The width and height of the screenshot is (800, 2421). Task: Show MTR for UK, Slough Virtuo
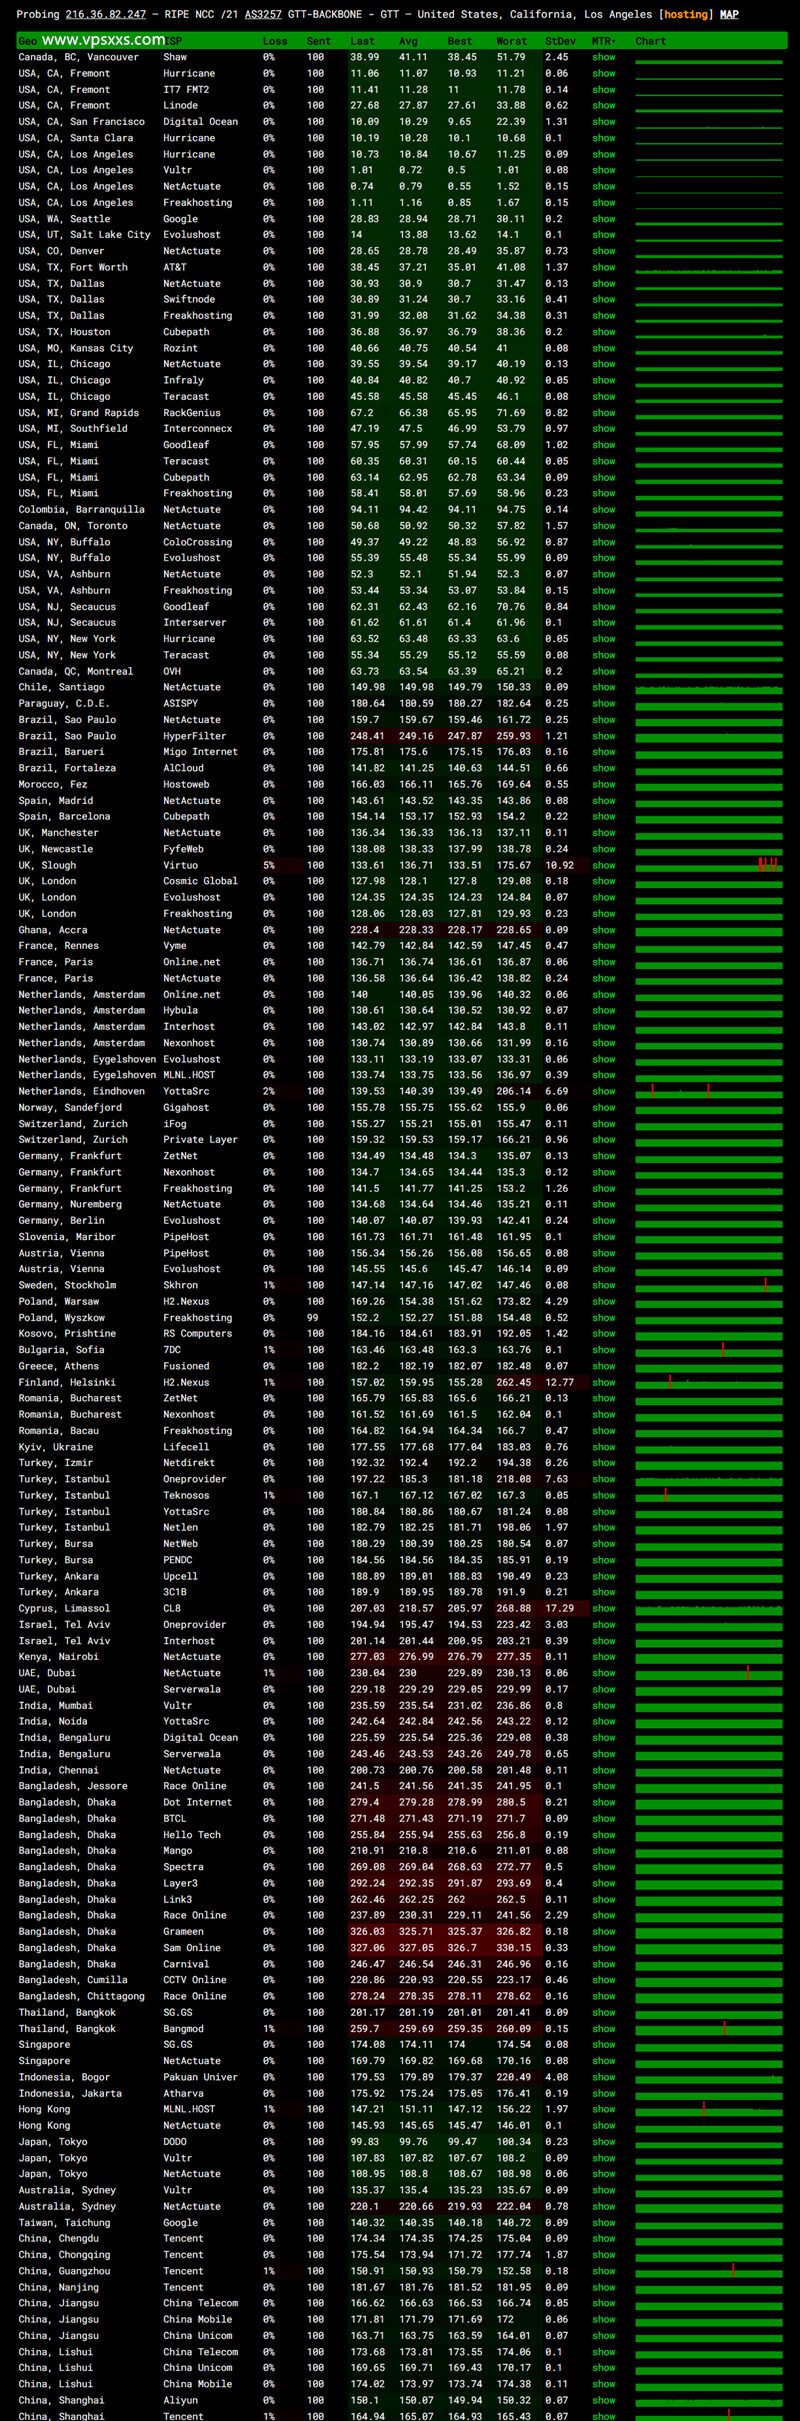click(603, 865)
